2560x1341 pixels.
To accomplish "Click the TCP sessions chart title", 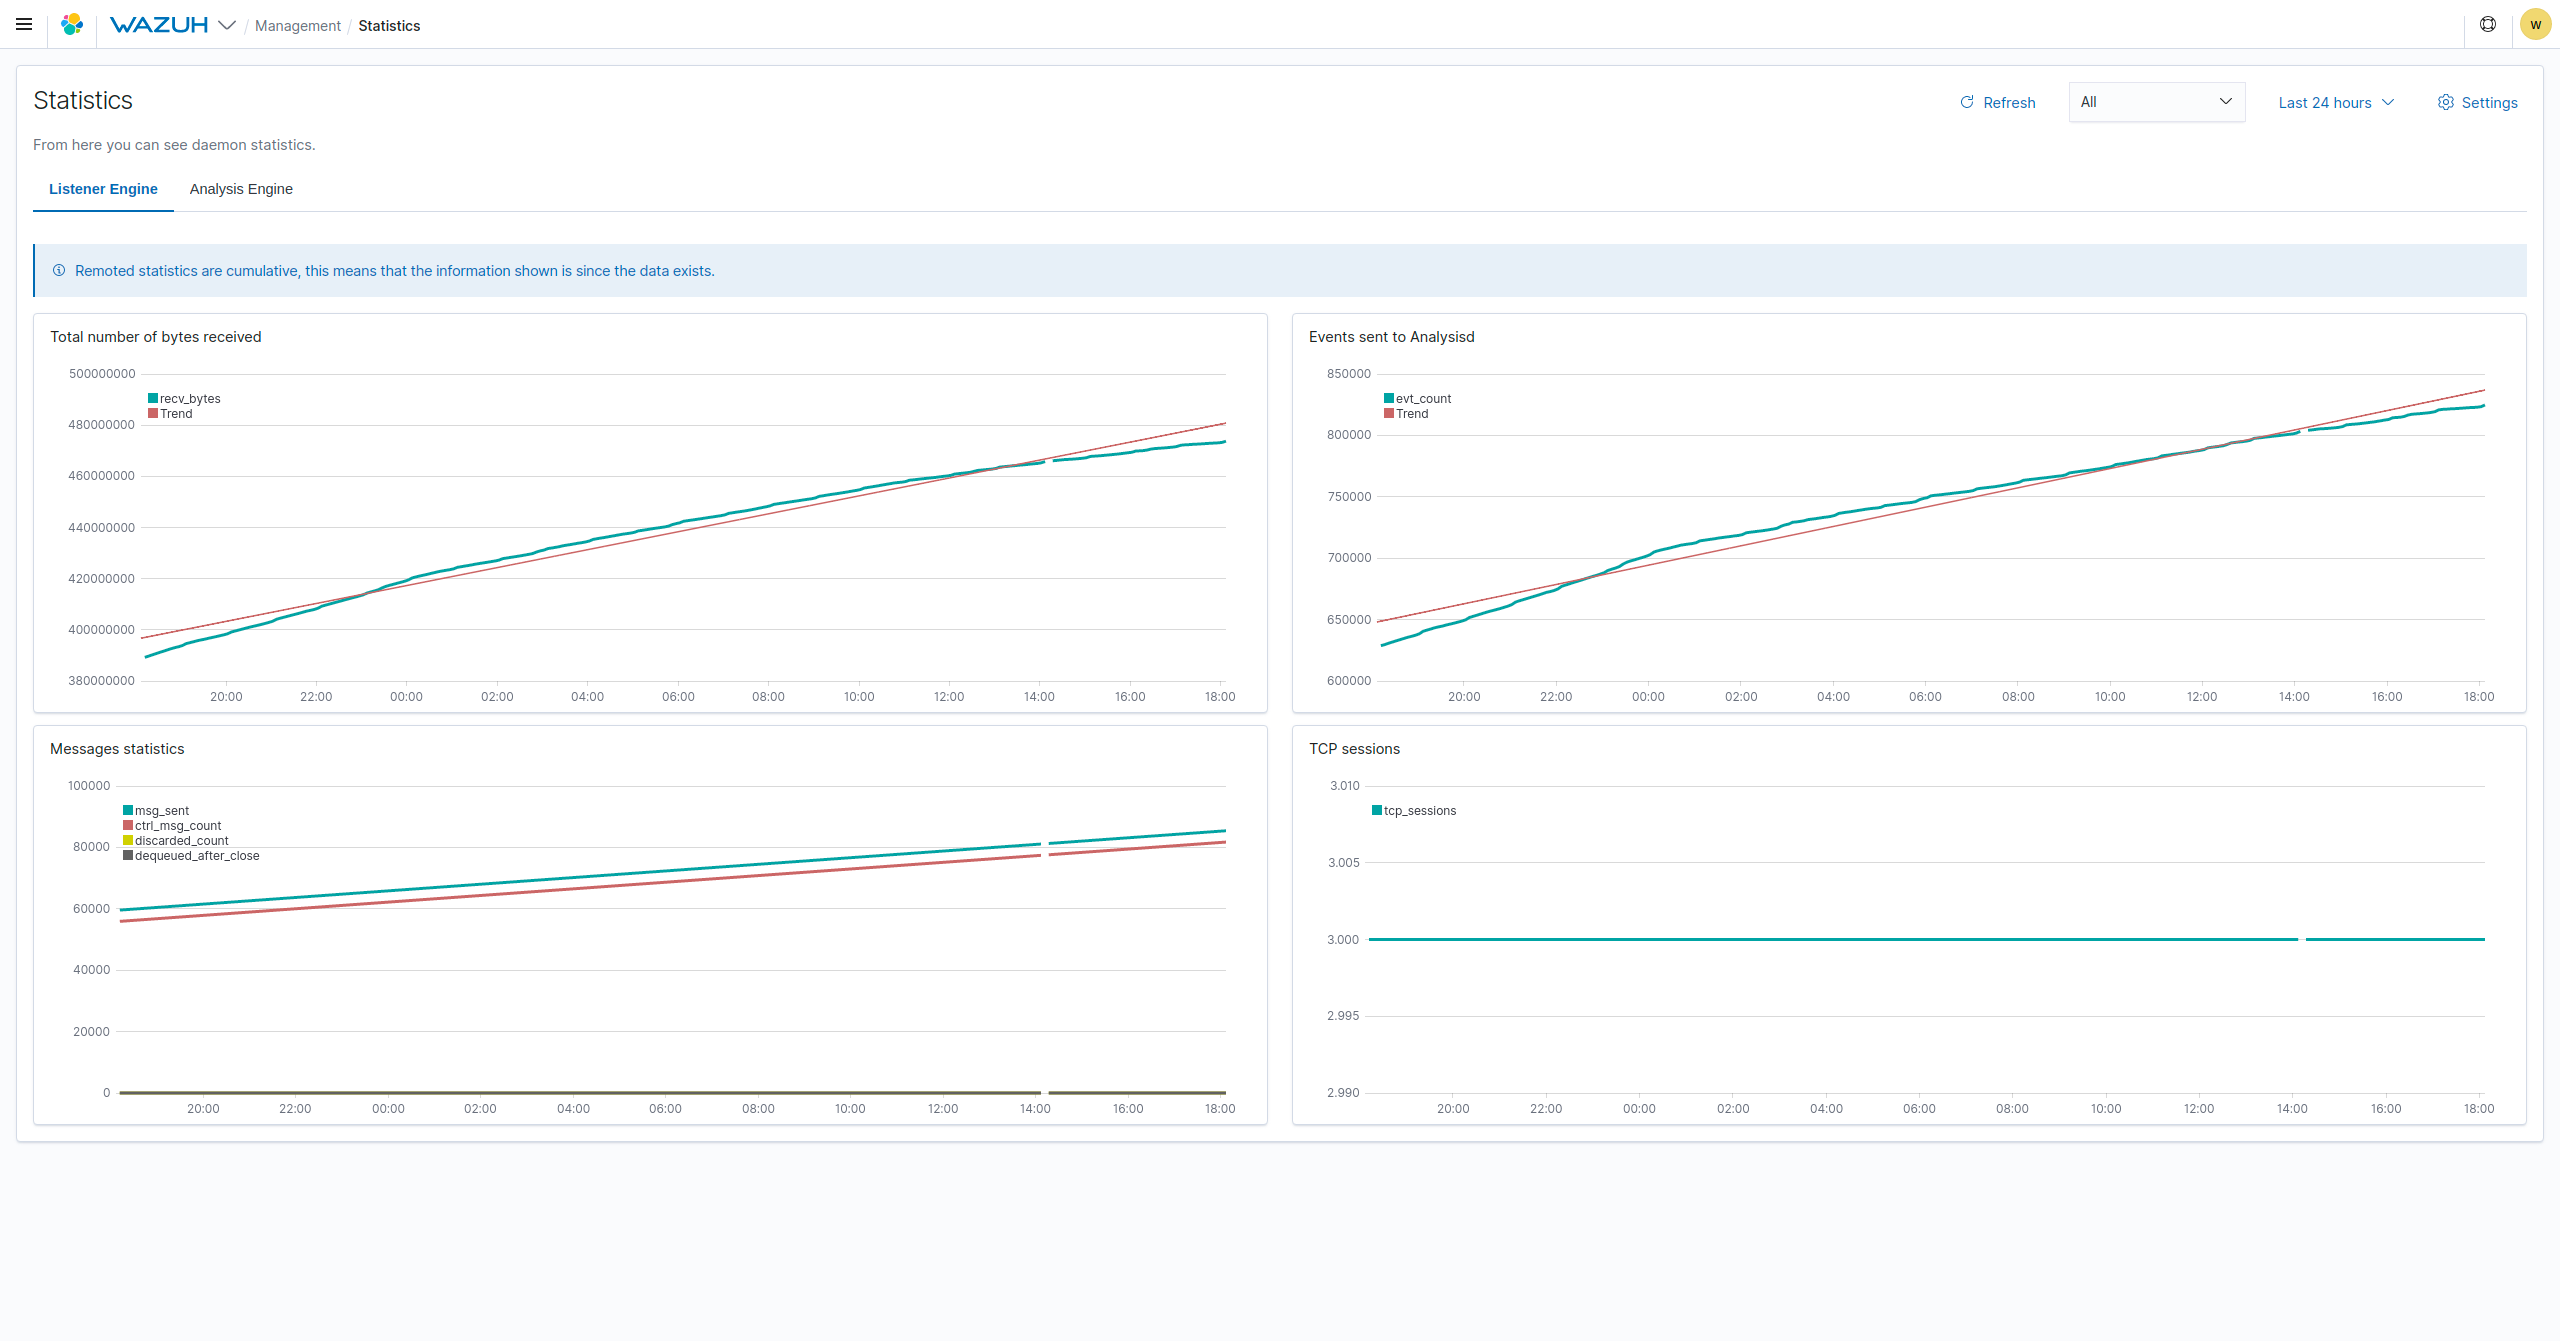I will [x=1354, y=749].
